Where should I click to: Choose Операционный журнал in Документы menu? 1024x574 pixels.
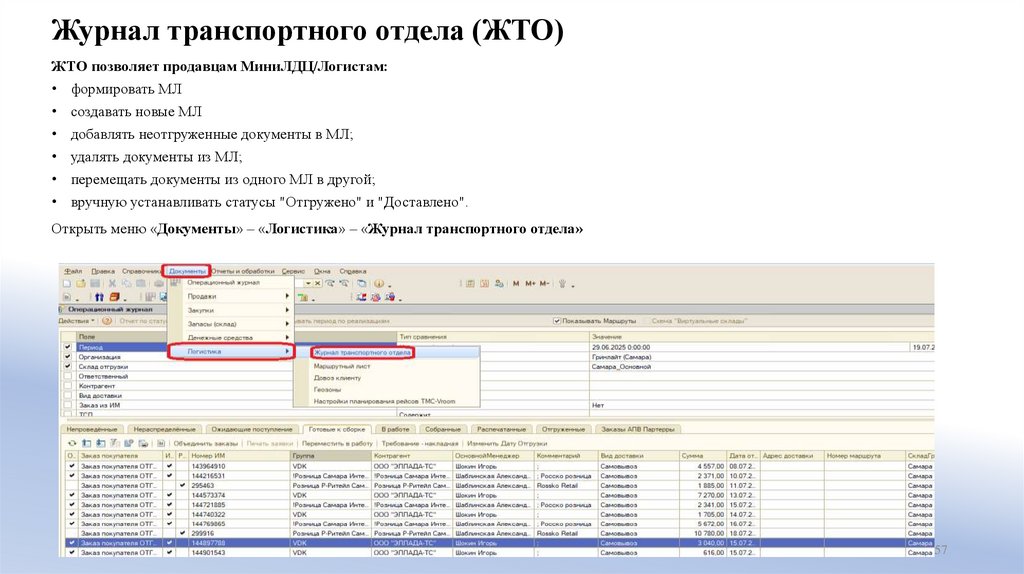(223, 283)
